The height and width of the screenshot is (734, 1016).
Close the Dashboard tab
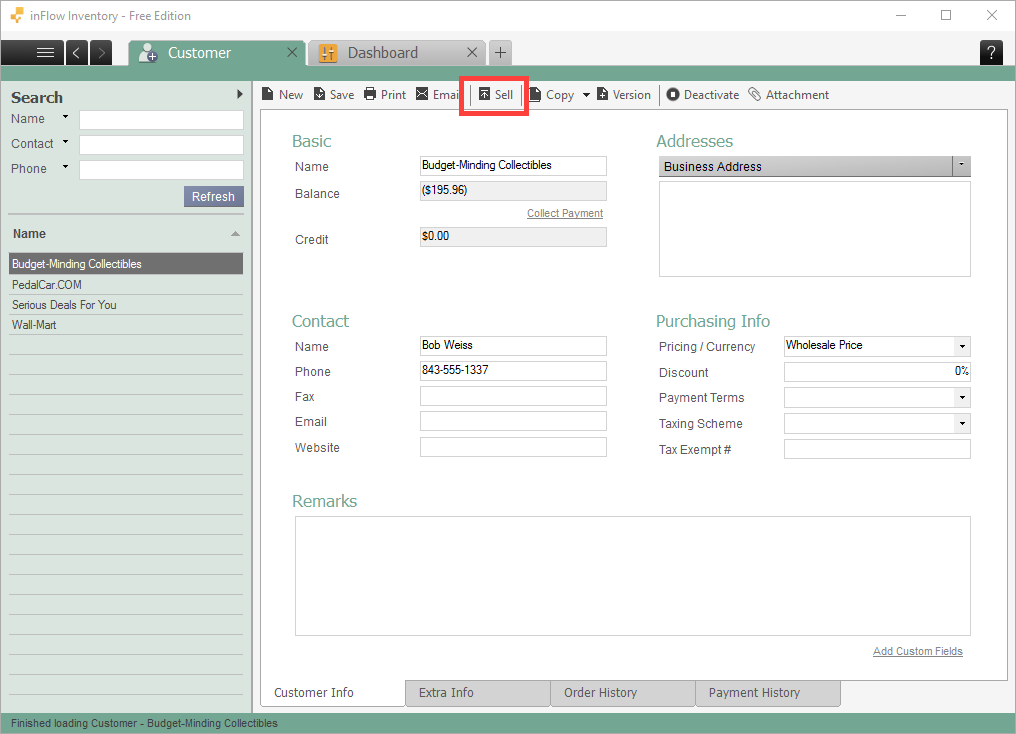[472, 52]
